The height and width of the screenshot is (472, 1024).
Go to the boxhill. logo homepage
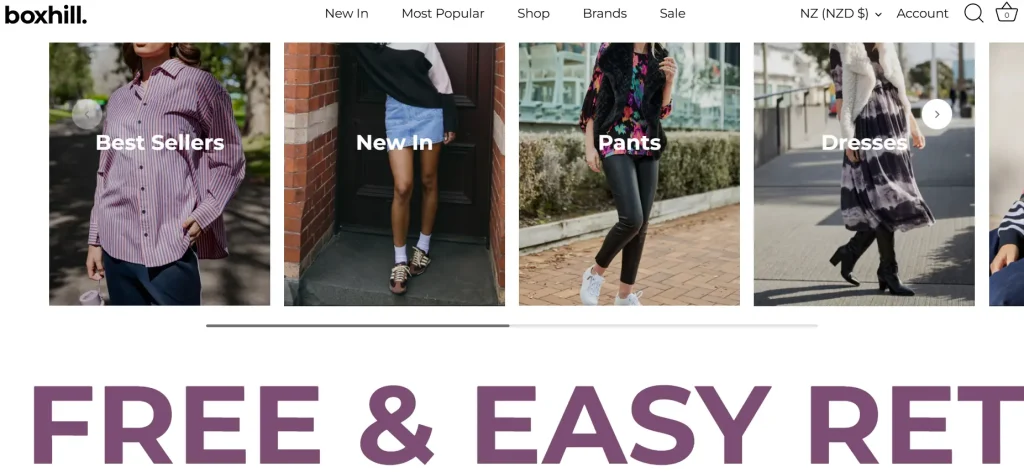[46, 14]
